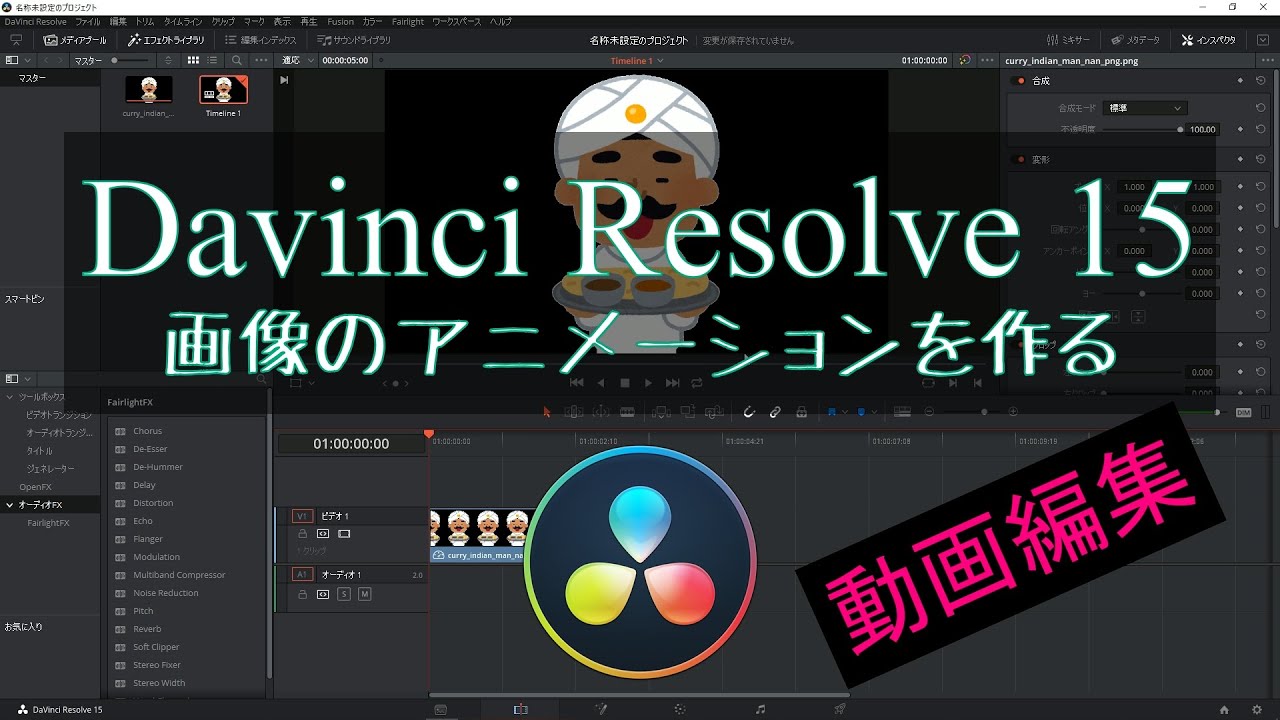The height and width of the screenshot is (720, 1280).
Task: Toggle linked selection chain icon
Action: [775, 411]
